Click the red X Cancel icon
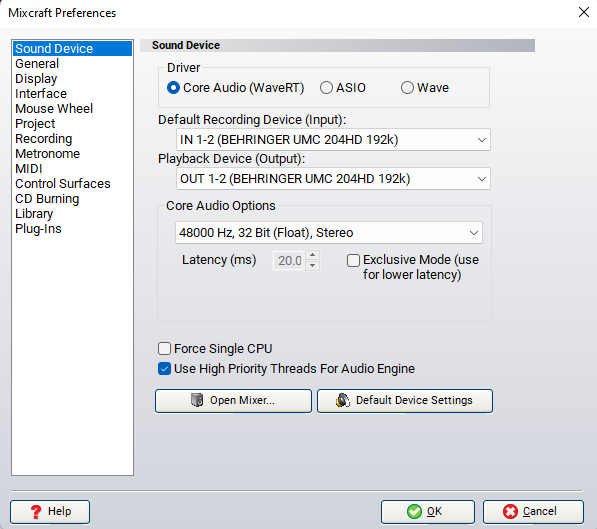The height and width of the screenshot is (529, 597). pyautogui.click(x=510, y=511)
